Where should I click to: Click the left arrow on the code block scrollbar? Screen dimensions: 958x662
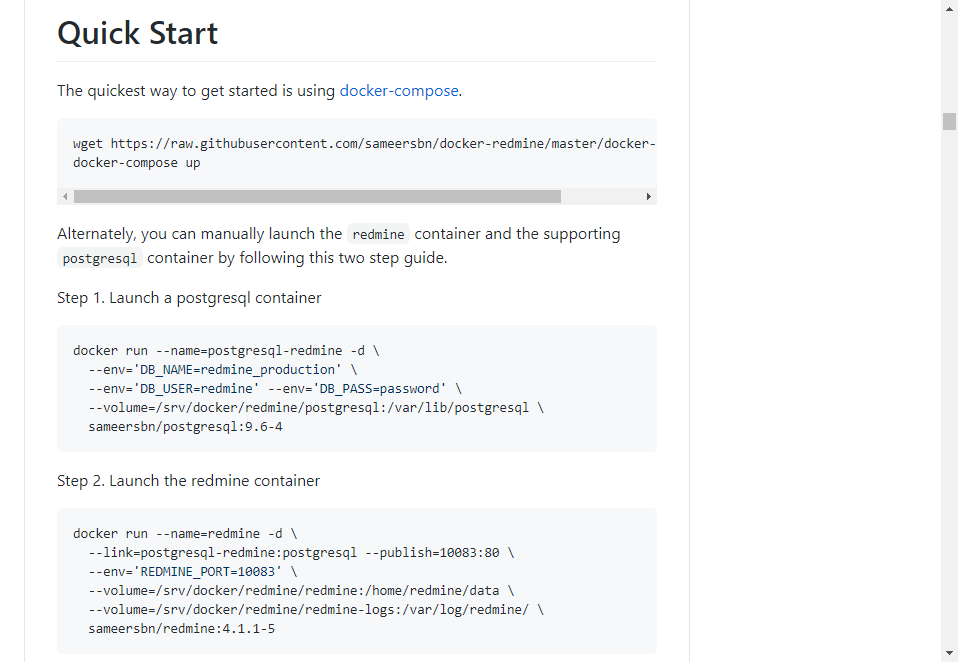(x=64, y=196)
